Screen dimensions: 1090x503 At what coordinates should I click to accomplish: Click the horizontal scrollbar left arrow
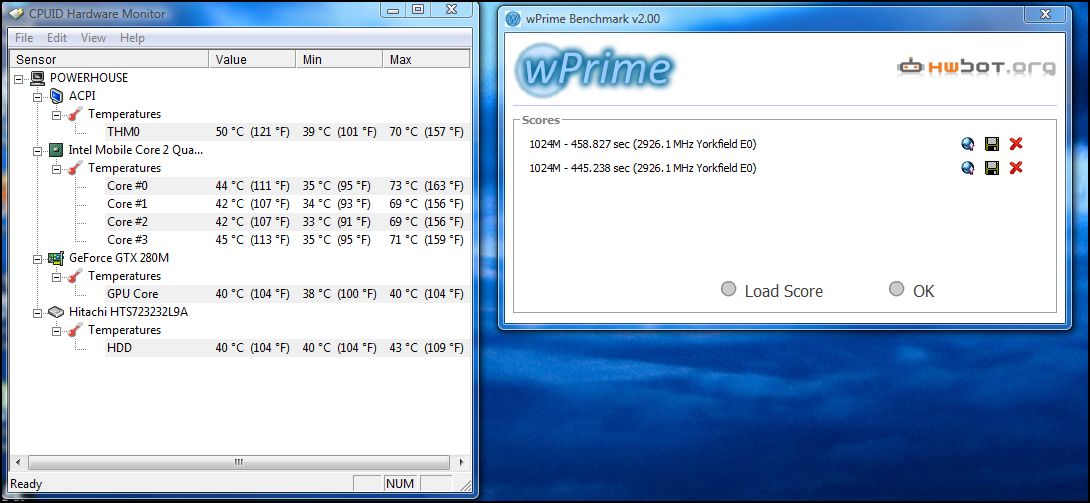tap(18, 462)
